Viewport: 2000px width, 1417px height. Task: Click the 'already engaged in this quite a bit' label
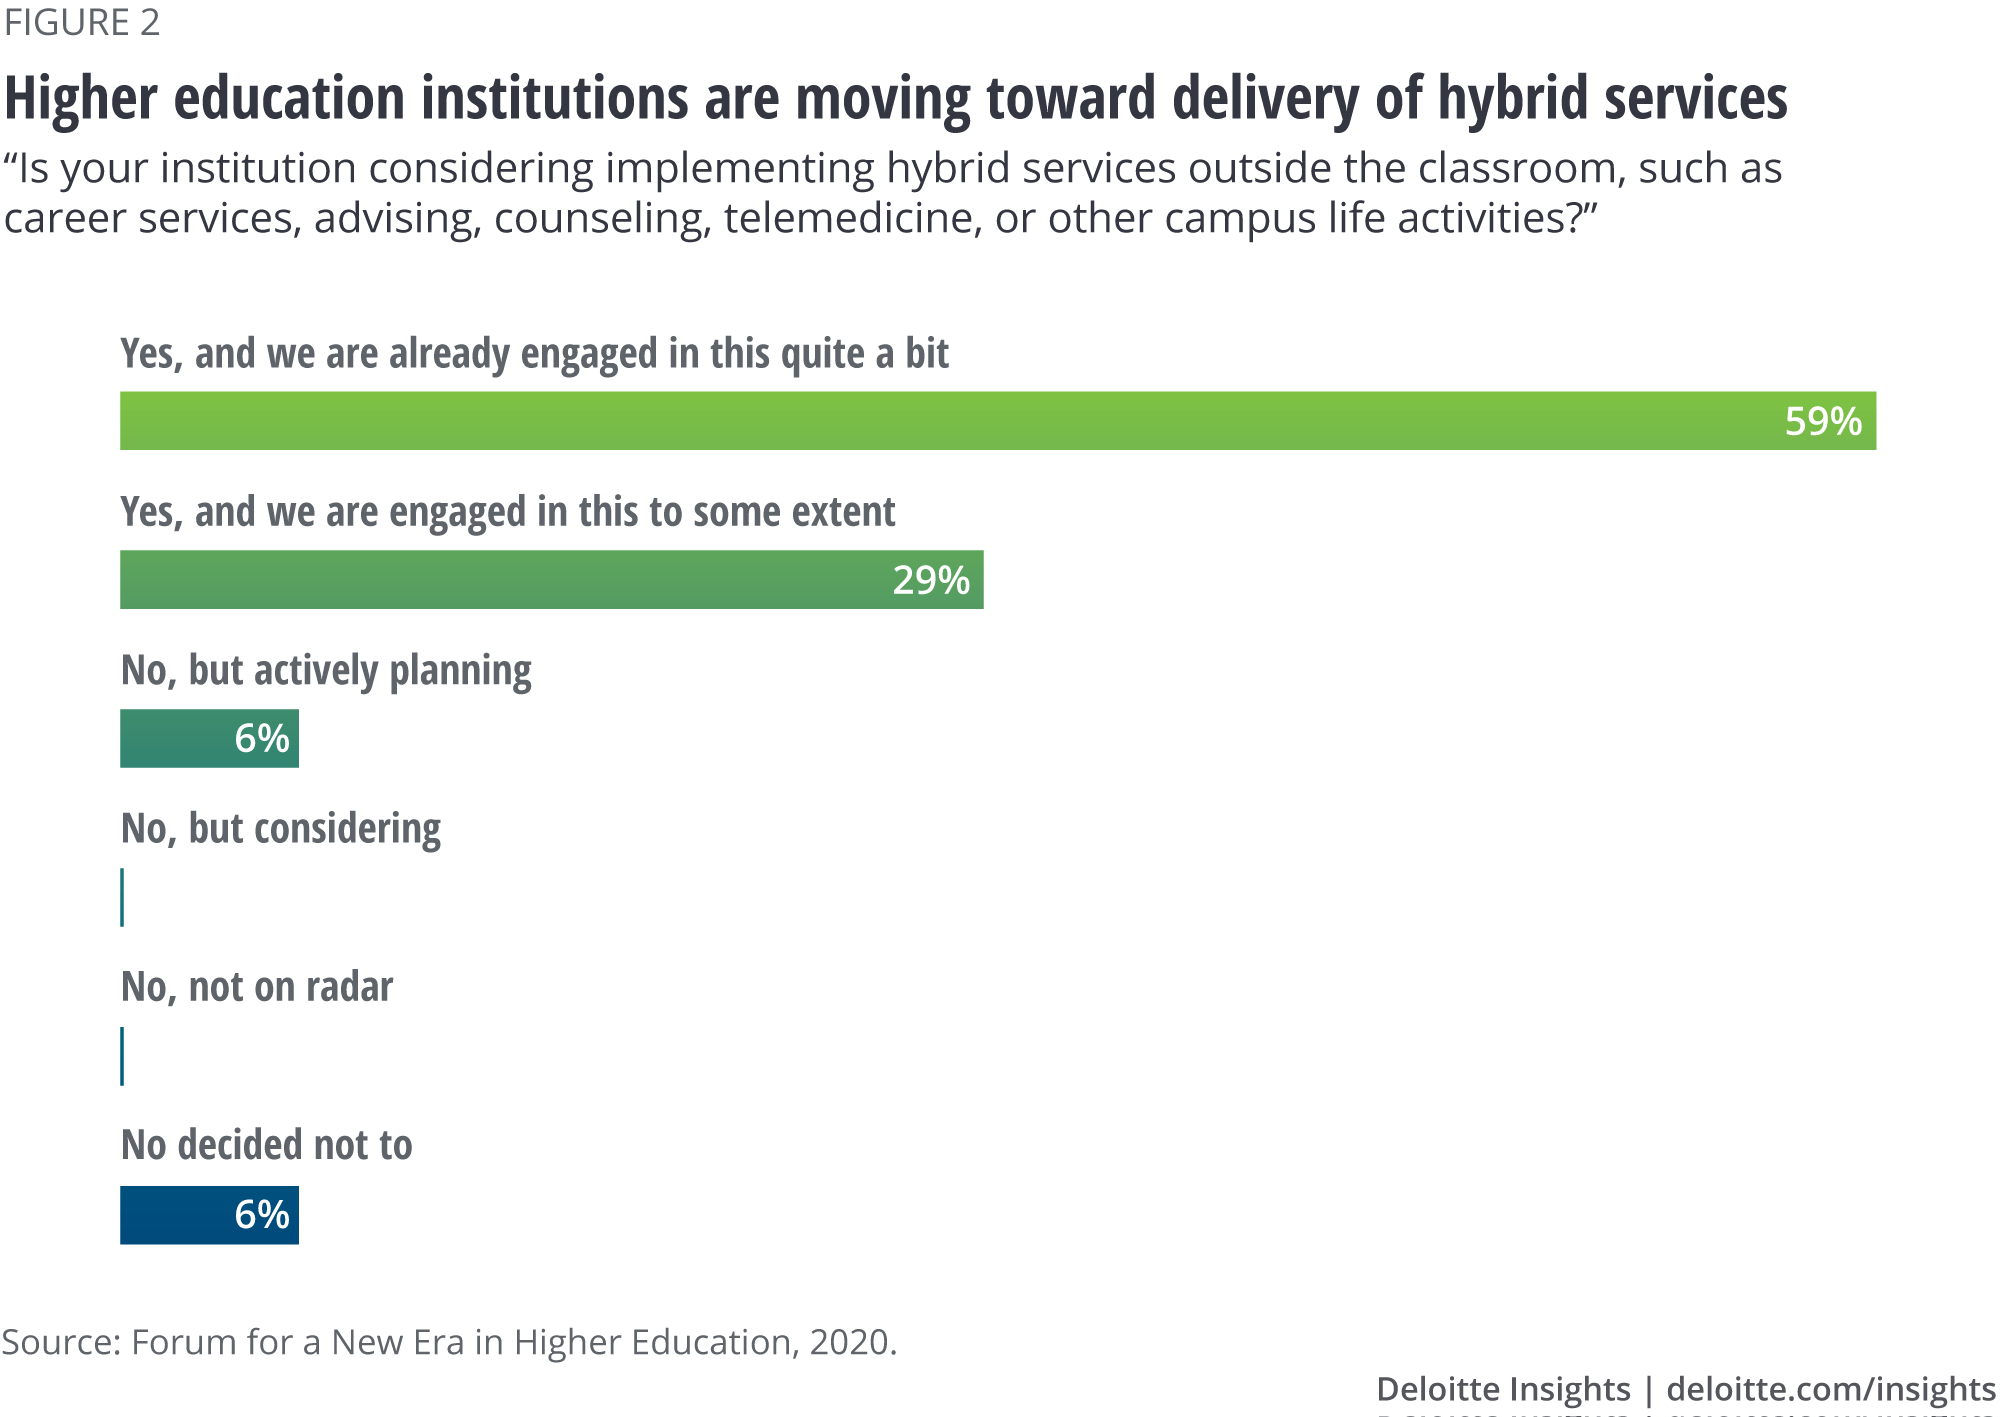(x=534, y=354)
